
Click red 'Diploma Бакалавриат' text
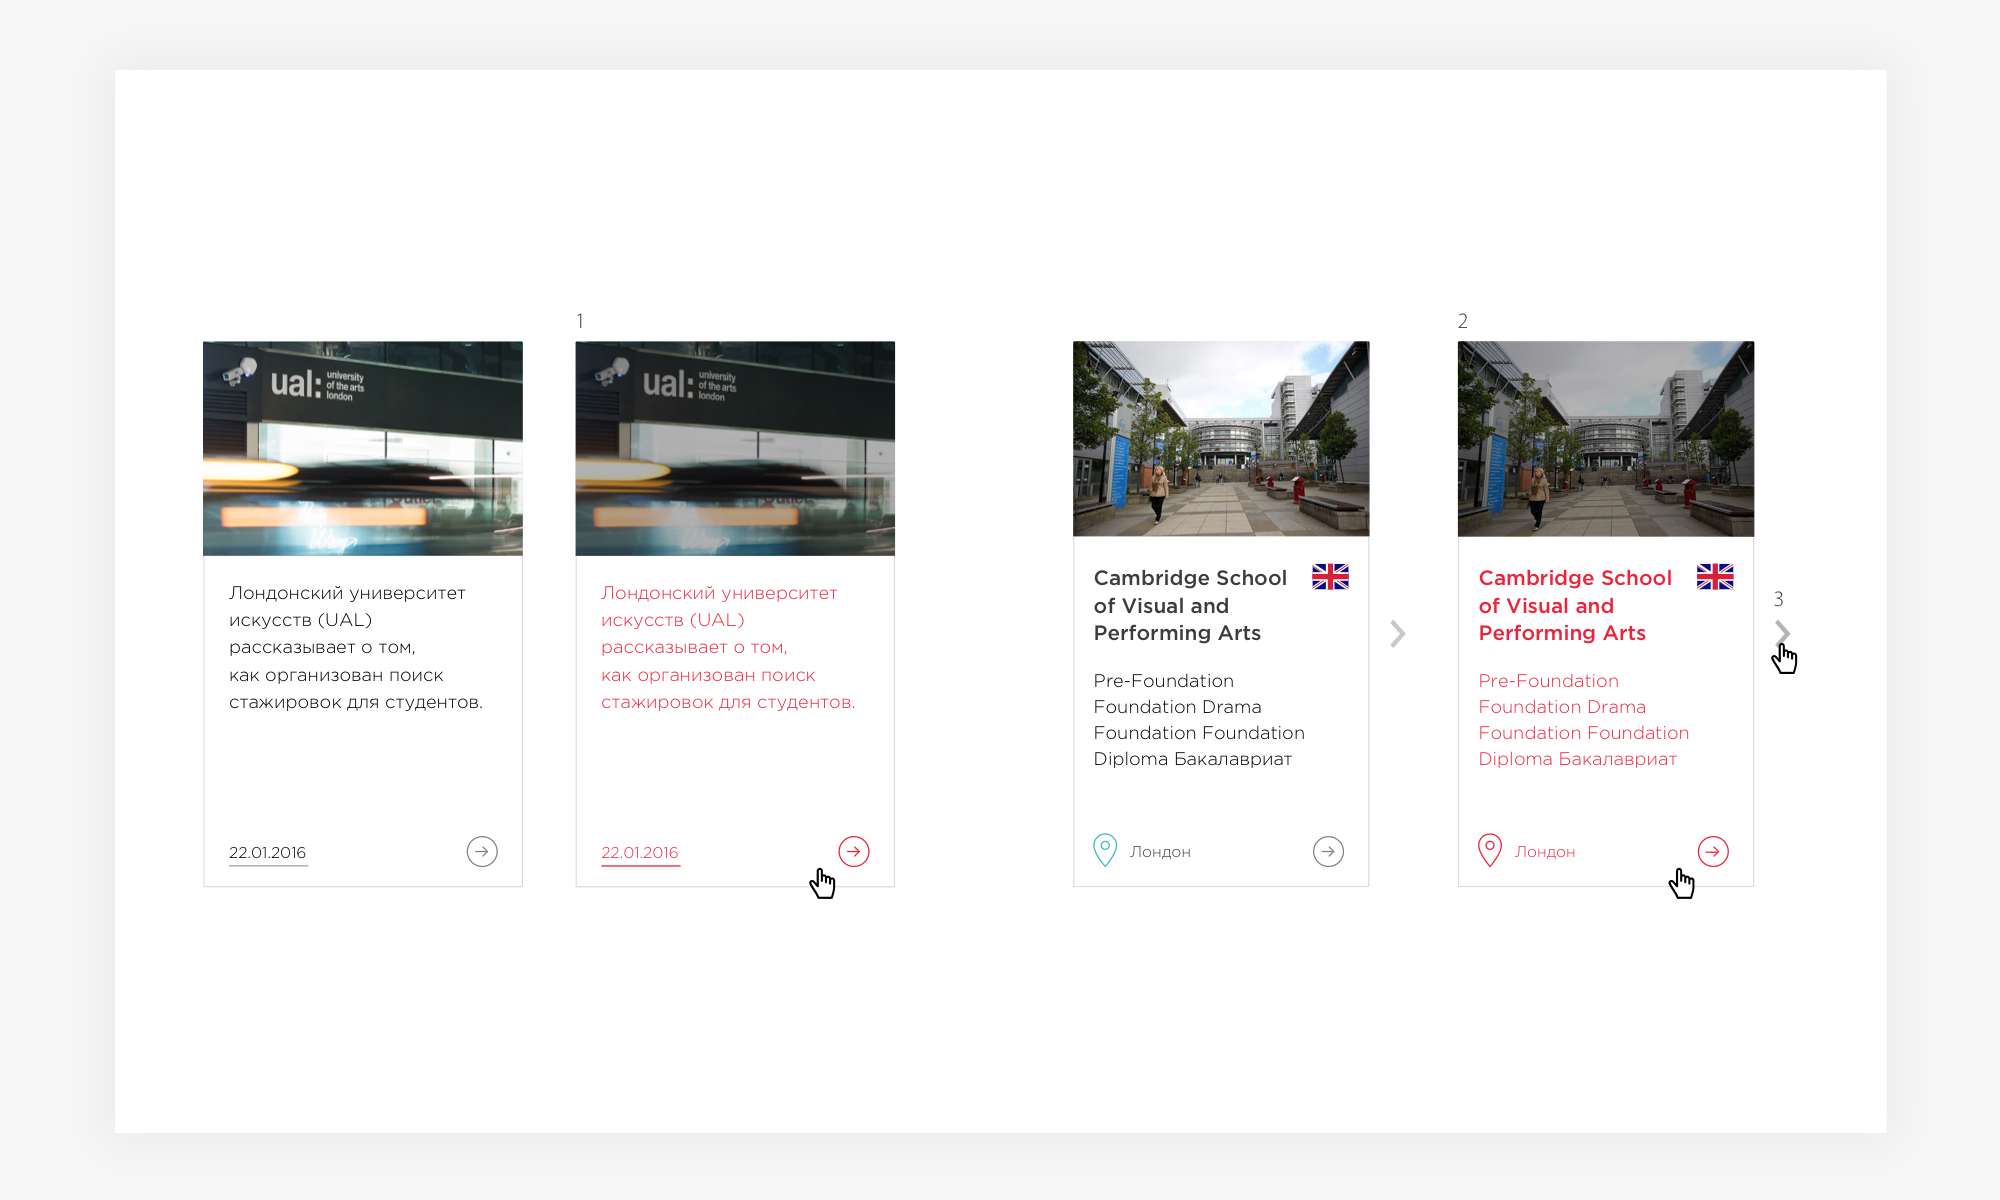(1578, 759)
